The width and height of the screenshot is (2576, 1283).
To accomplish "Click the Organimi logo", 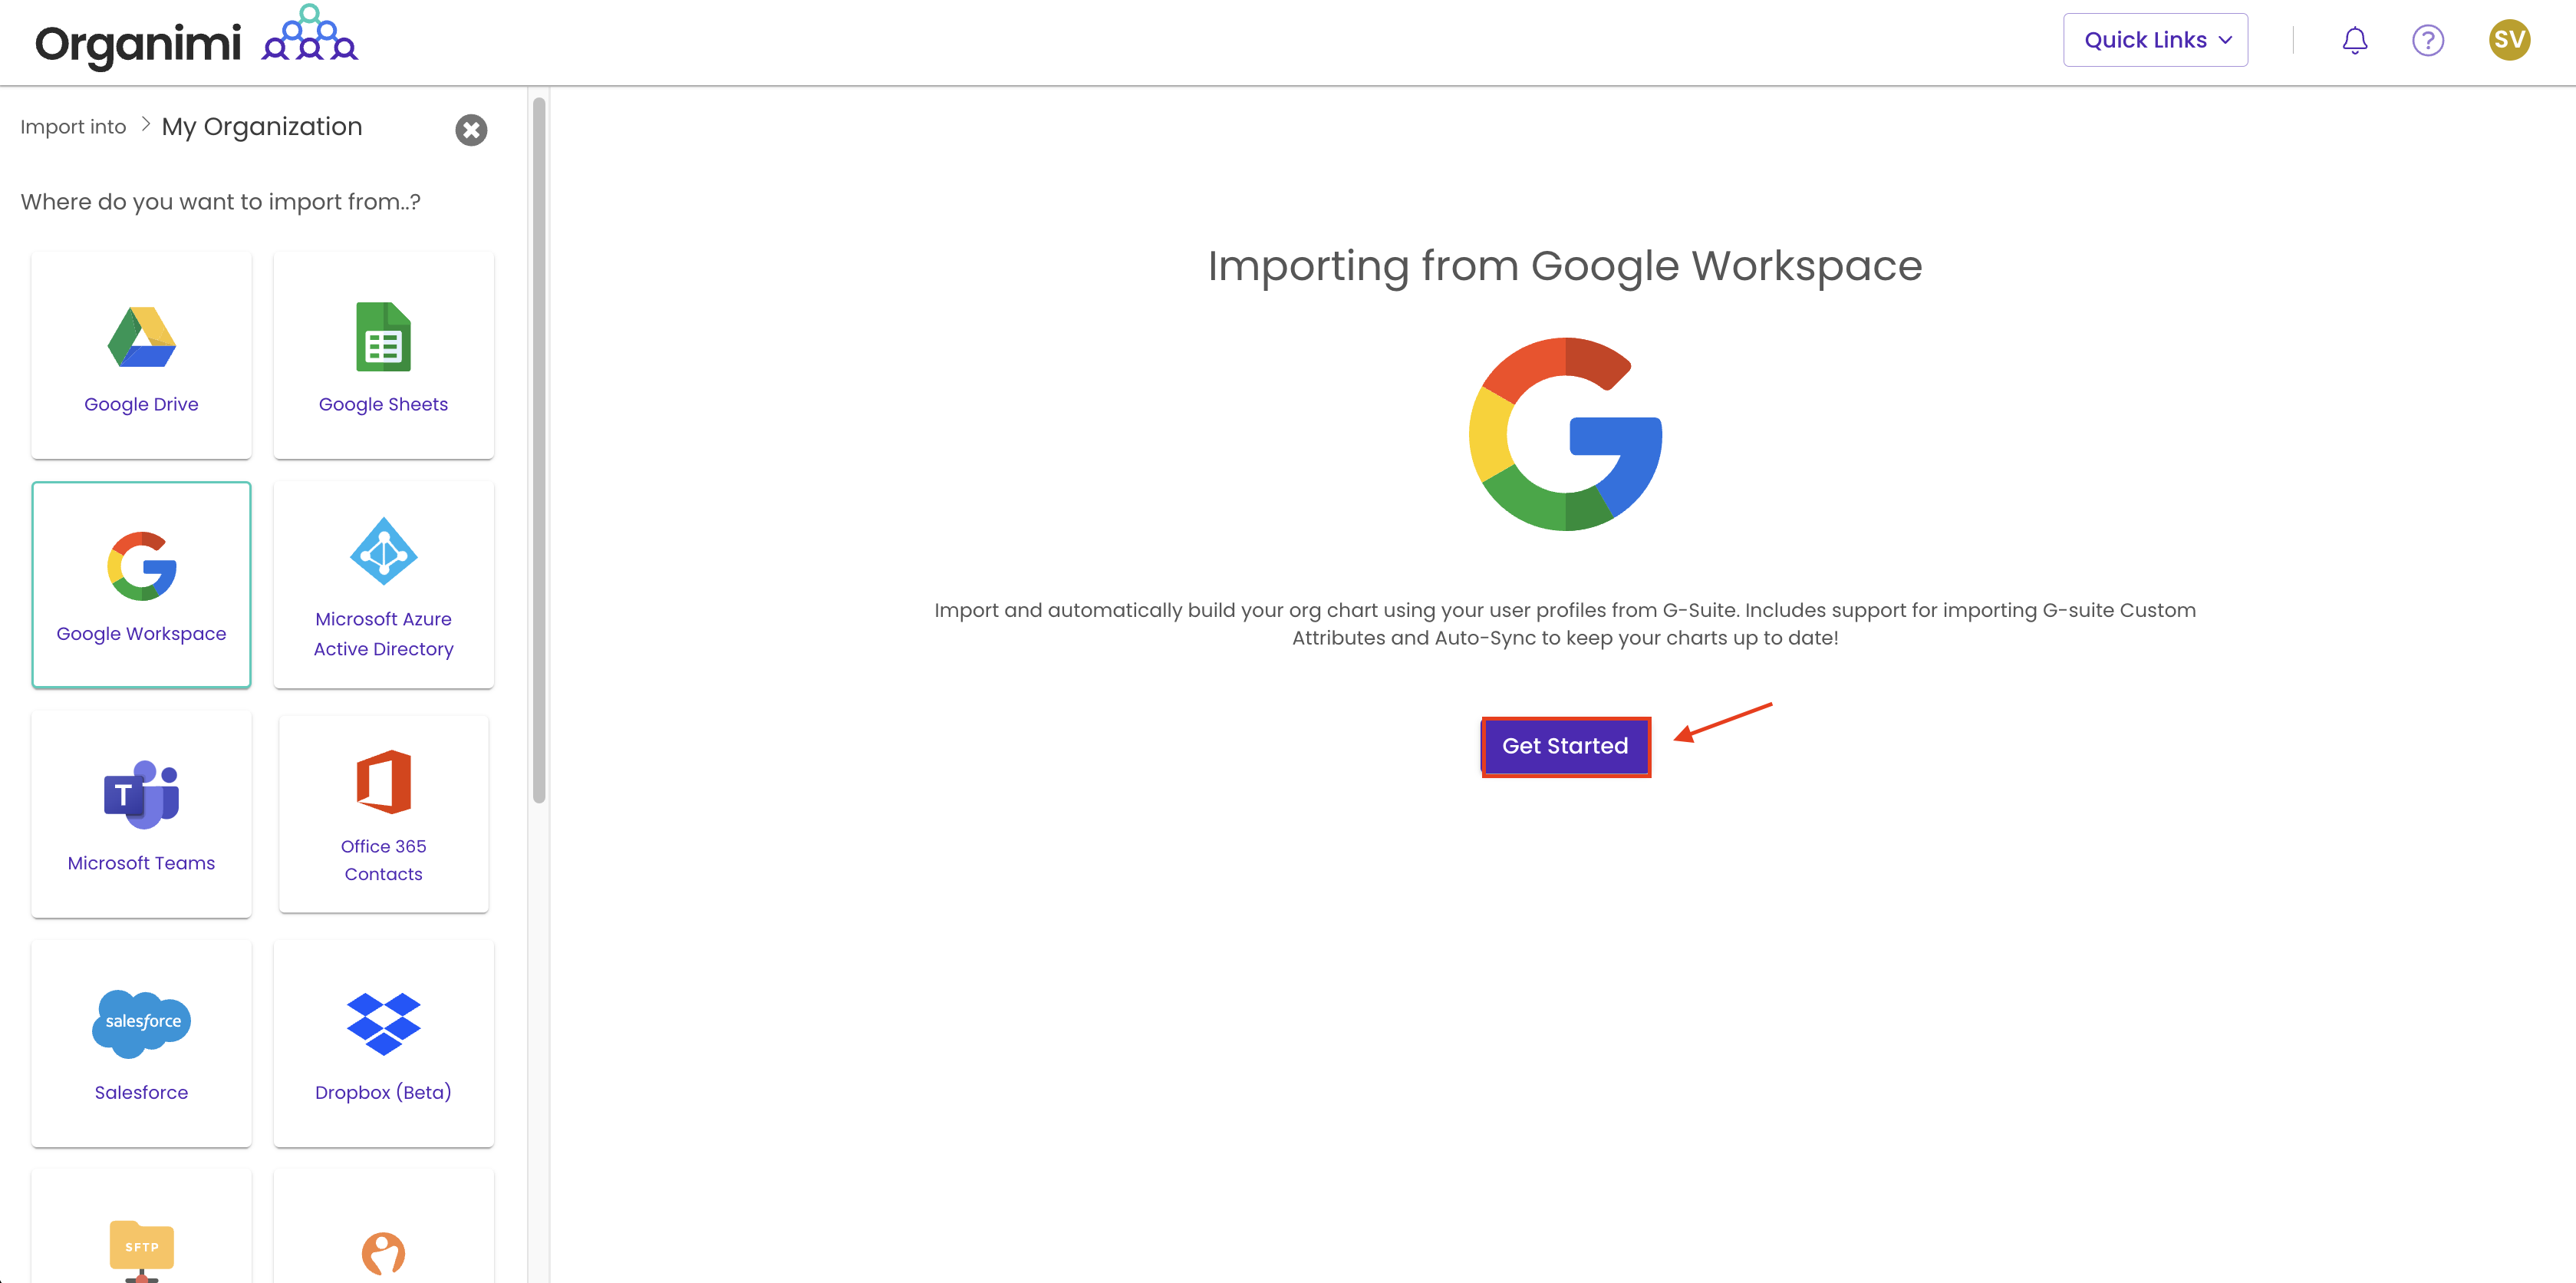I will (x=196, y=41).
